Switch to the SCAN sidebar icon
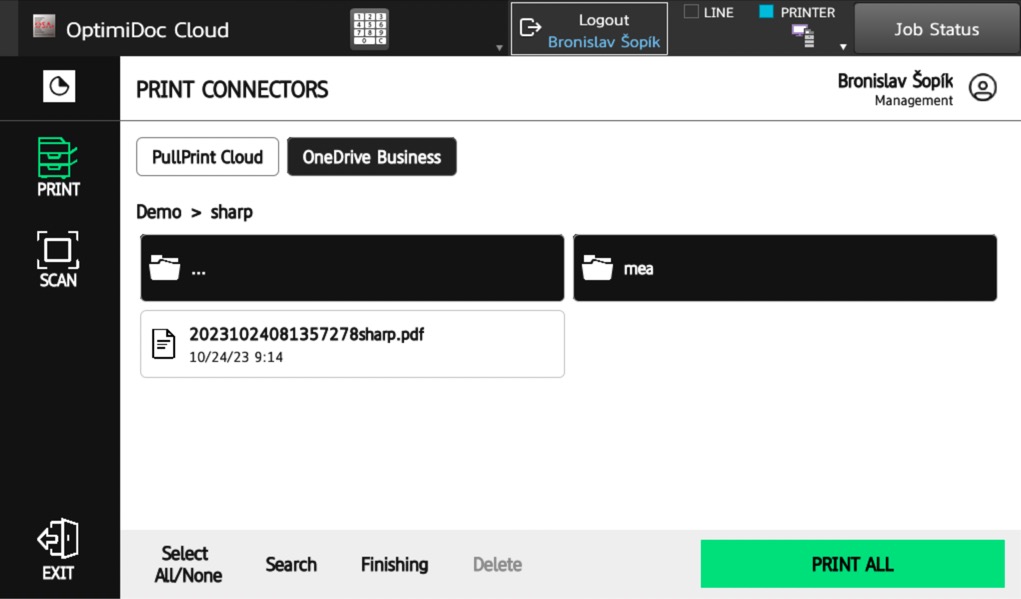Viewport: 1021px width, 599px height. [x=58, y=259]
